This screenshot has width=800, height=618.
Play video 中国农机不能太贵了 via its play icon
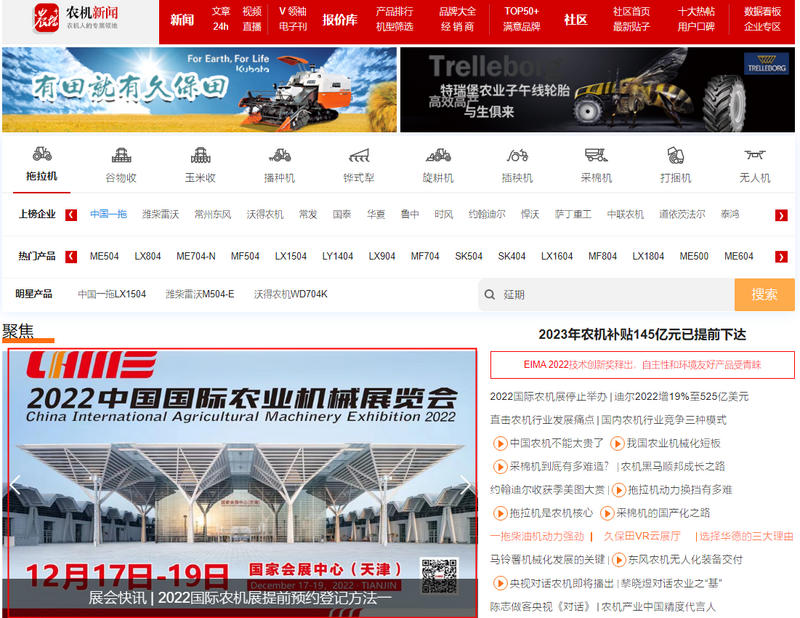click(499, 443)
